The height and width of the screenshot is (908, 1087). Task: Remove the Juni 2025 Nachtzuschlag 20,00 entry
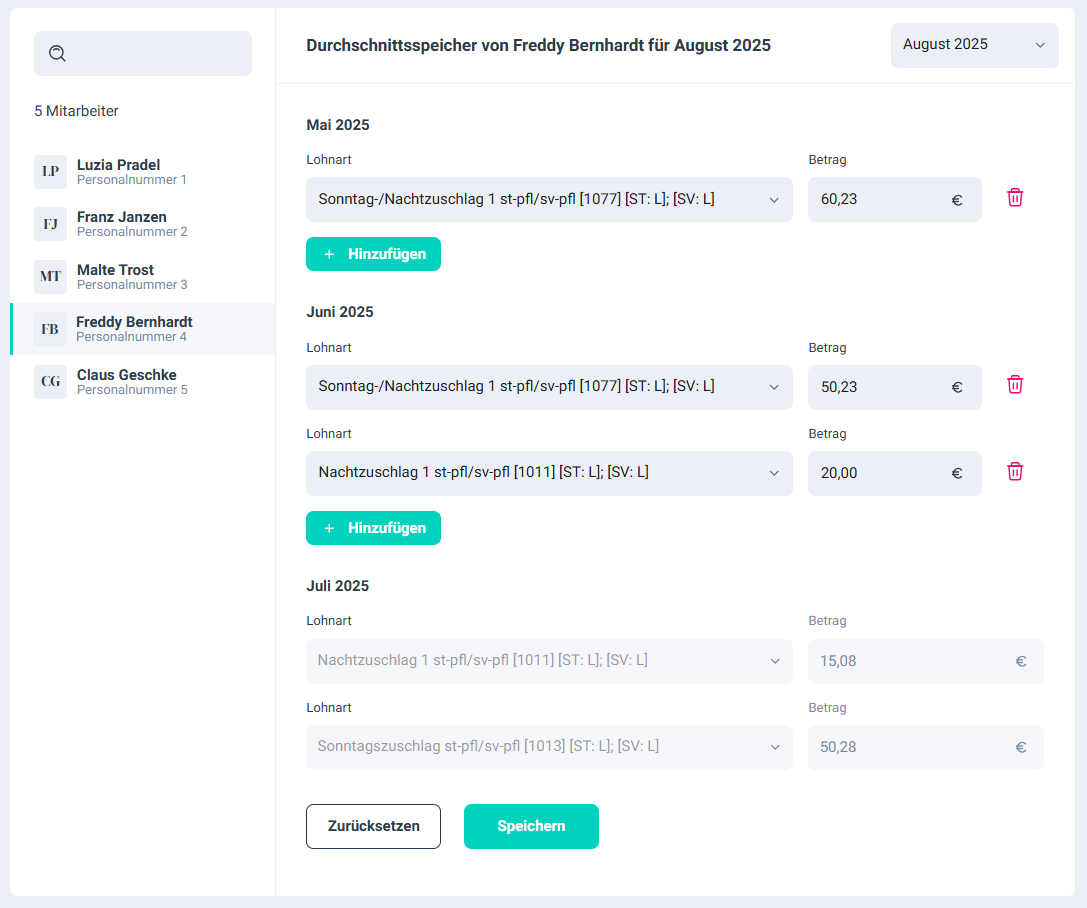pyautogui.click(x=1014, y=472)
